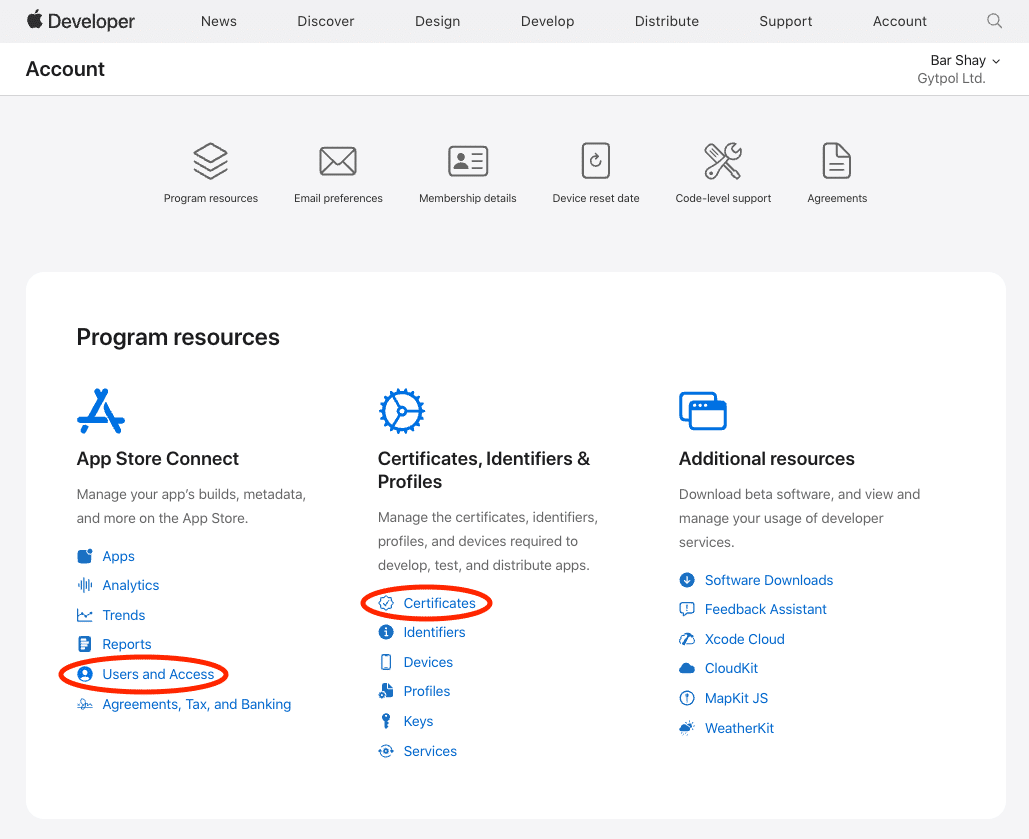Click the Trends chart icon
1029x839 pixels.
(85, 615)
